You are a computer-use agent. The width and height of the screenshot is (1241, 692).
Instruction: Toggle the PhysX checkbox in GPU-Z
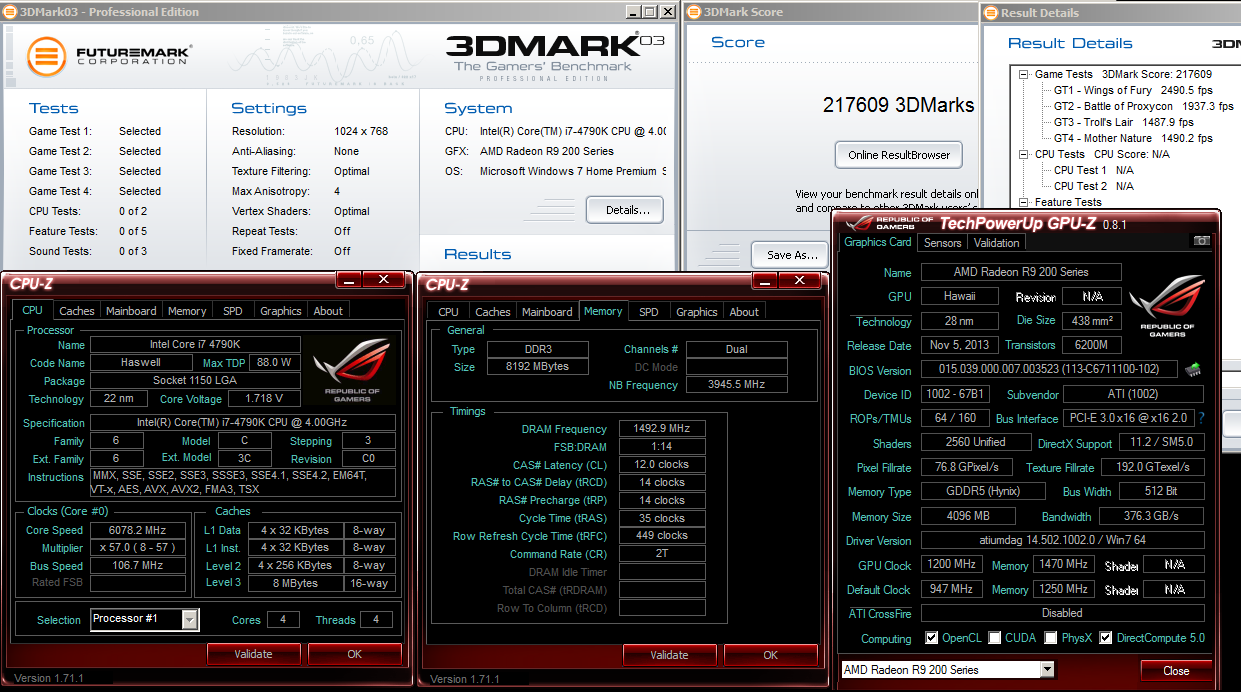[1051, 638]
